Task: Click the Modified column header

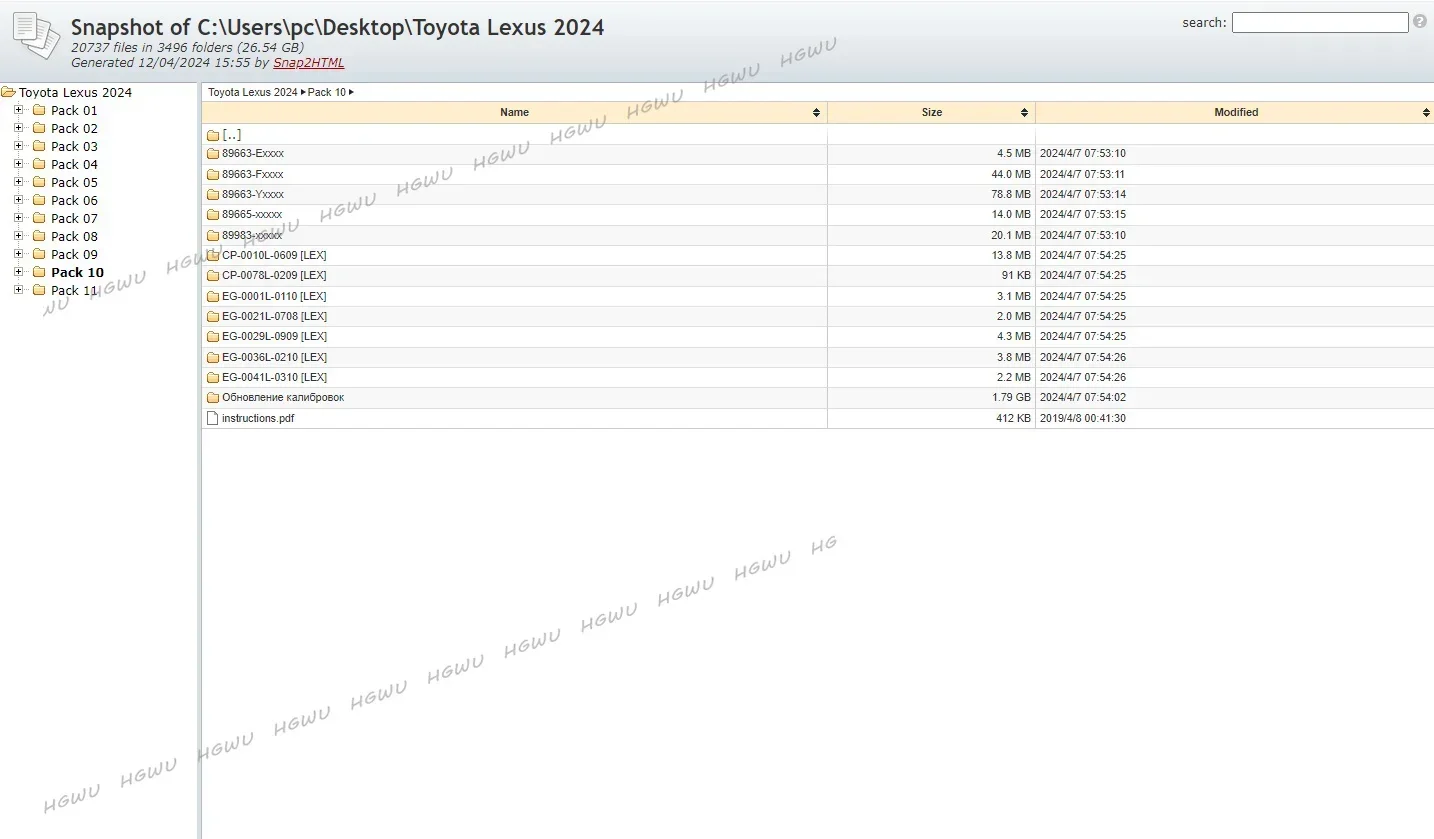Action: pos(1236,112)
